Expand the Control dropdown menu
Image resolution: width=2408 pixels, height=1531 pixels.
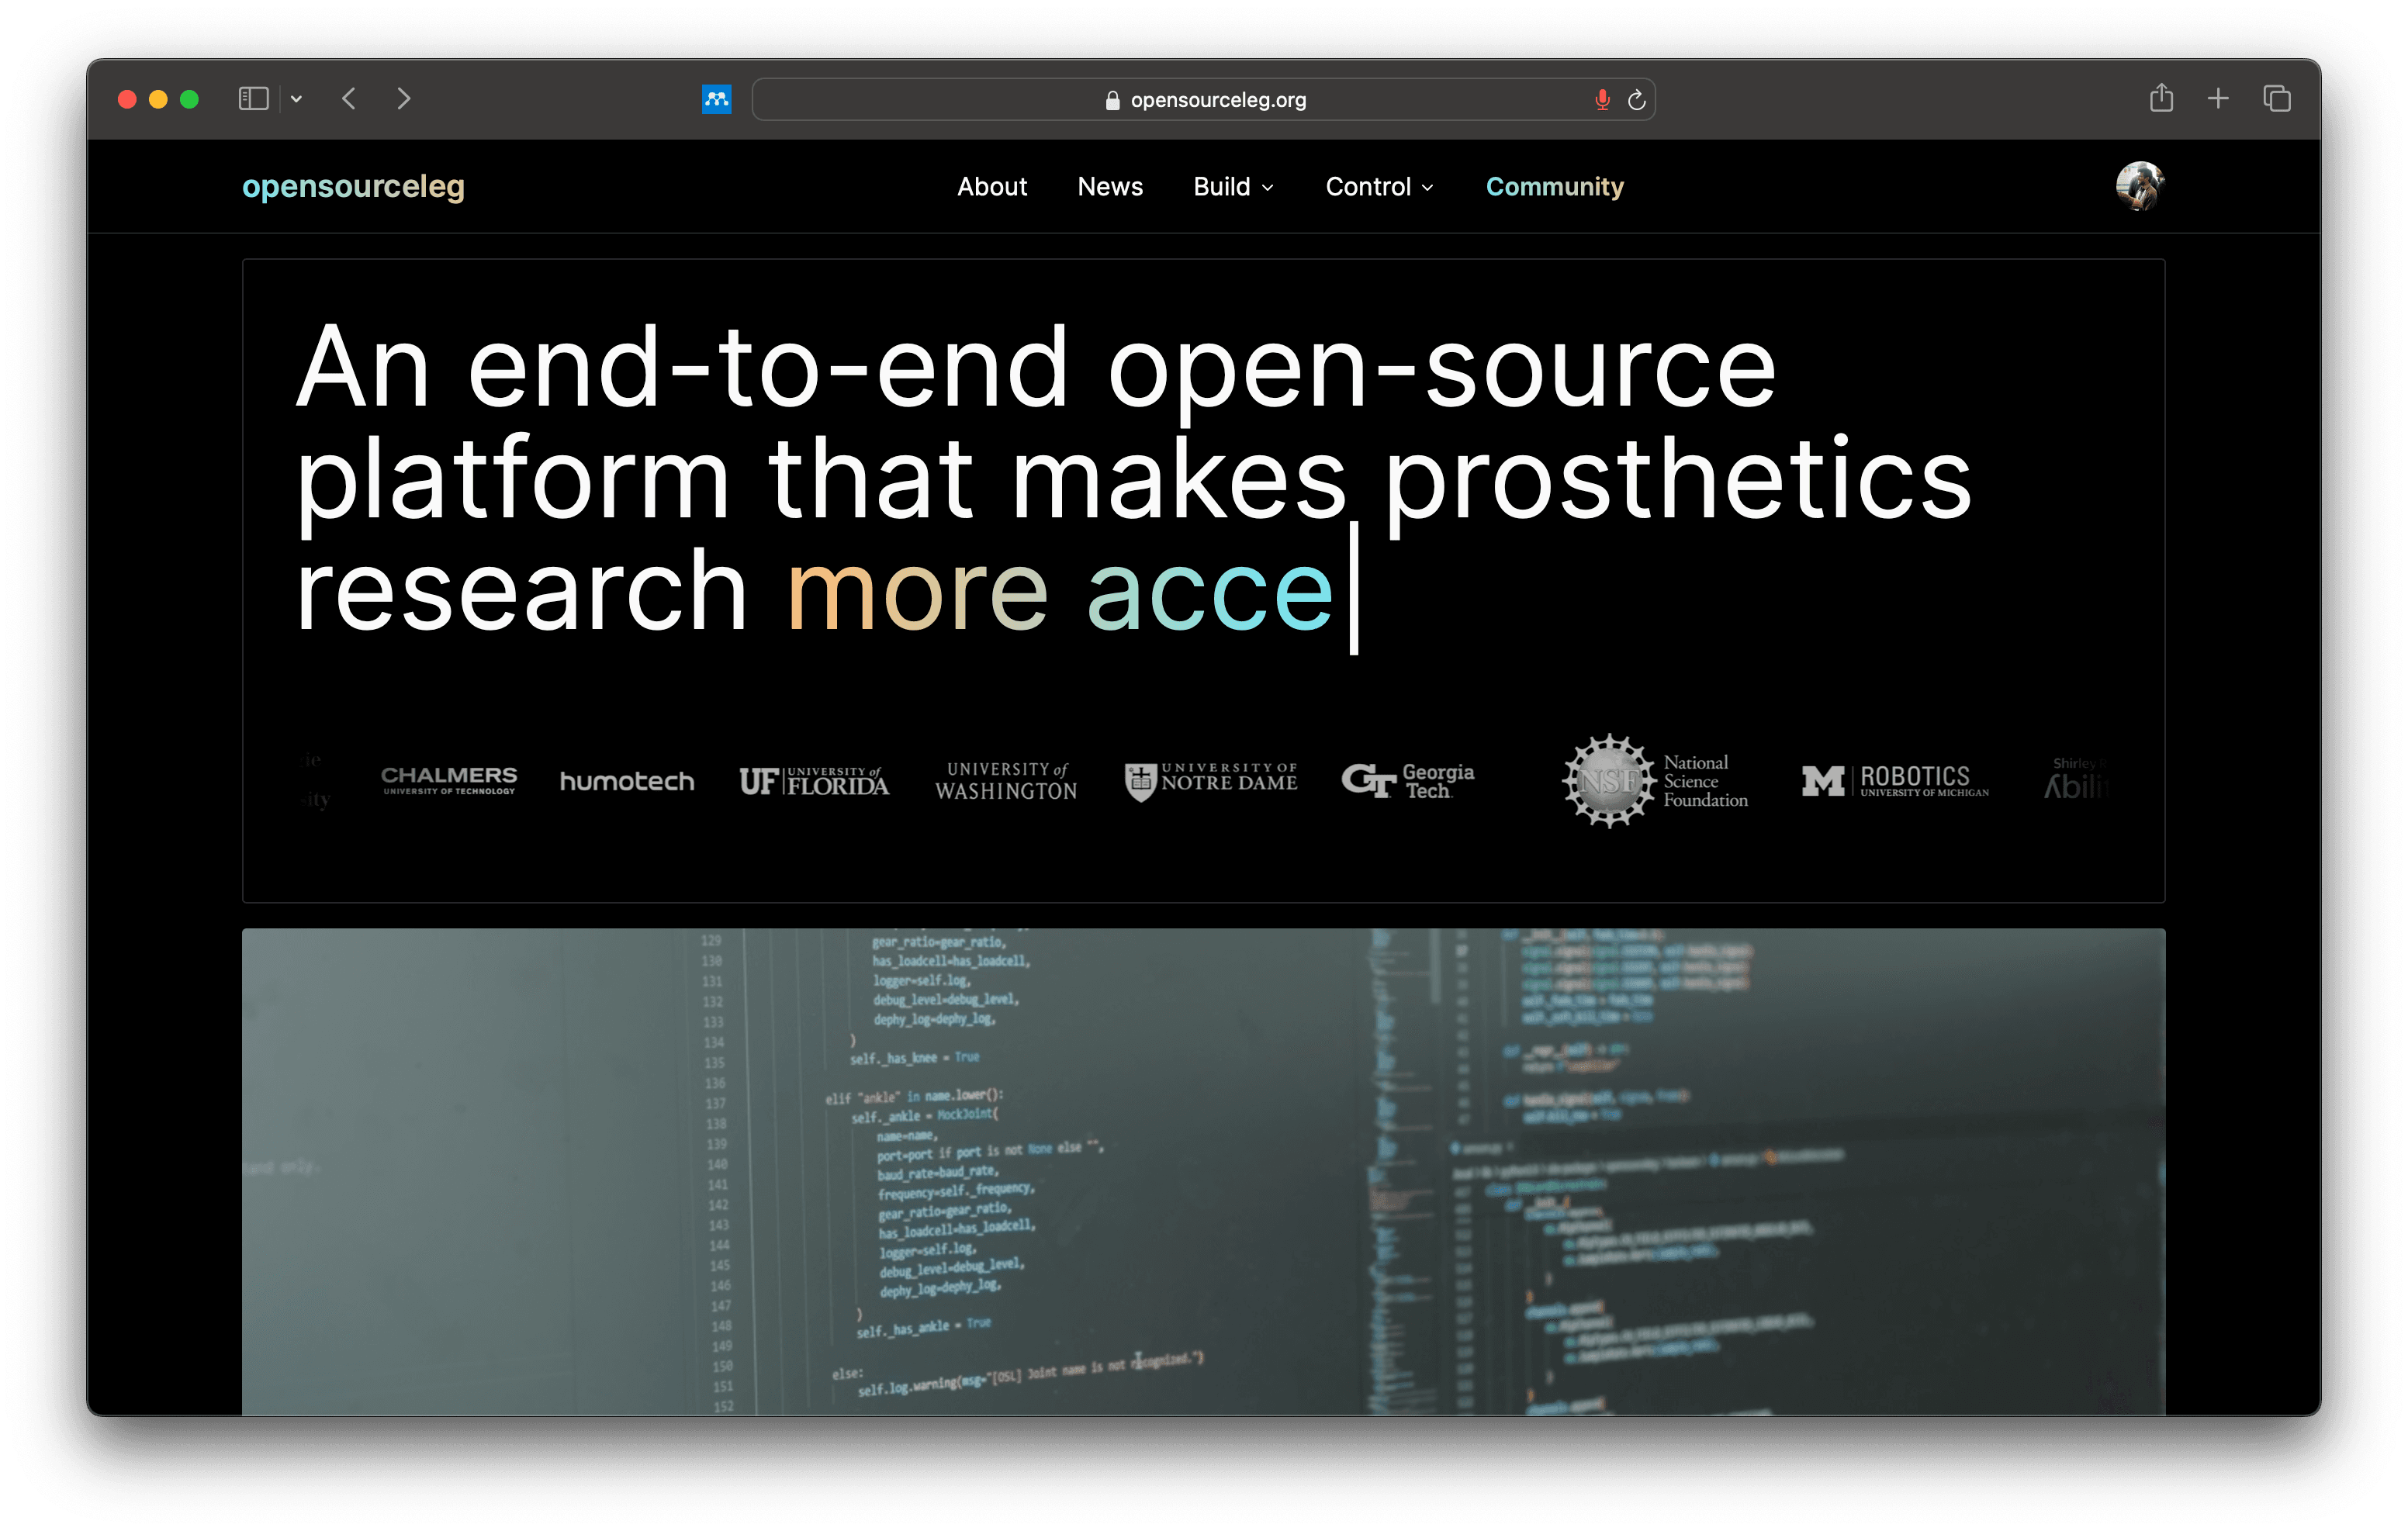pos(1379,187)
